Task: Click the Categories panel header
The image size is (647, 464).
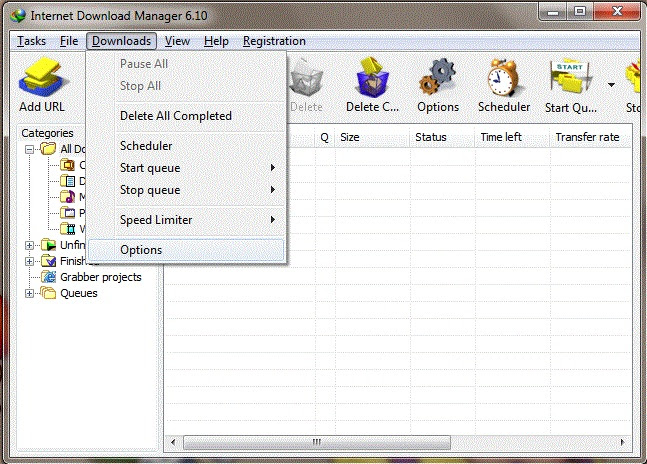Action: [x=47, y=133]
